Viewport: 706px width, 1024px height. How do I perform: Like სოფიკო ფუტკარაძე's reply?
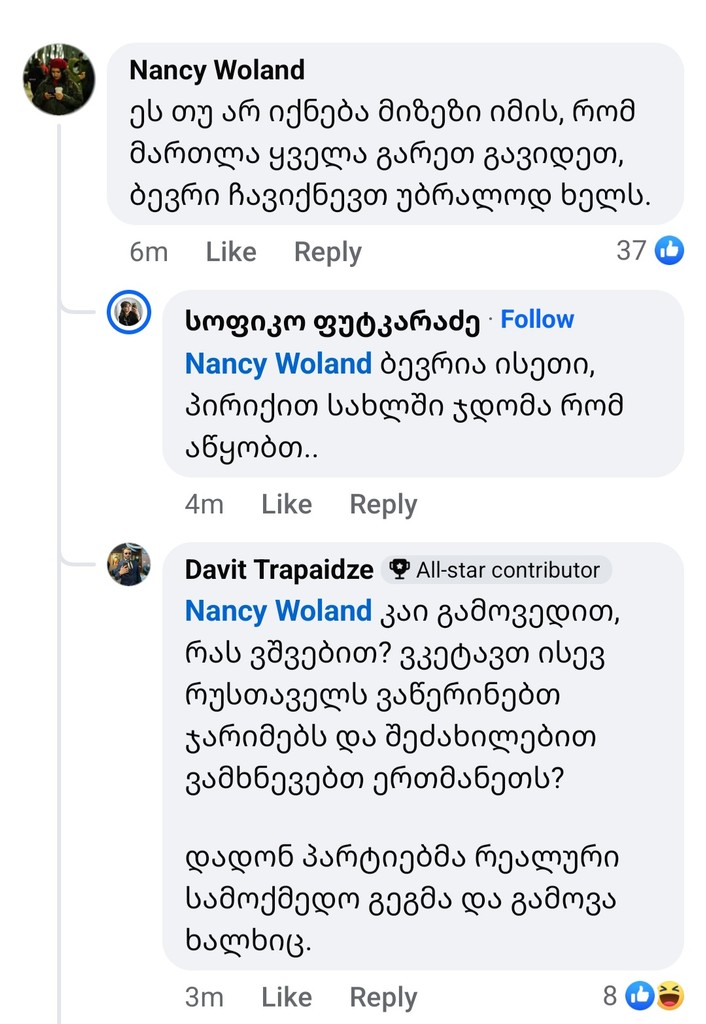click(x=286, y=505)
